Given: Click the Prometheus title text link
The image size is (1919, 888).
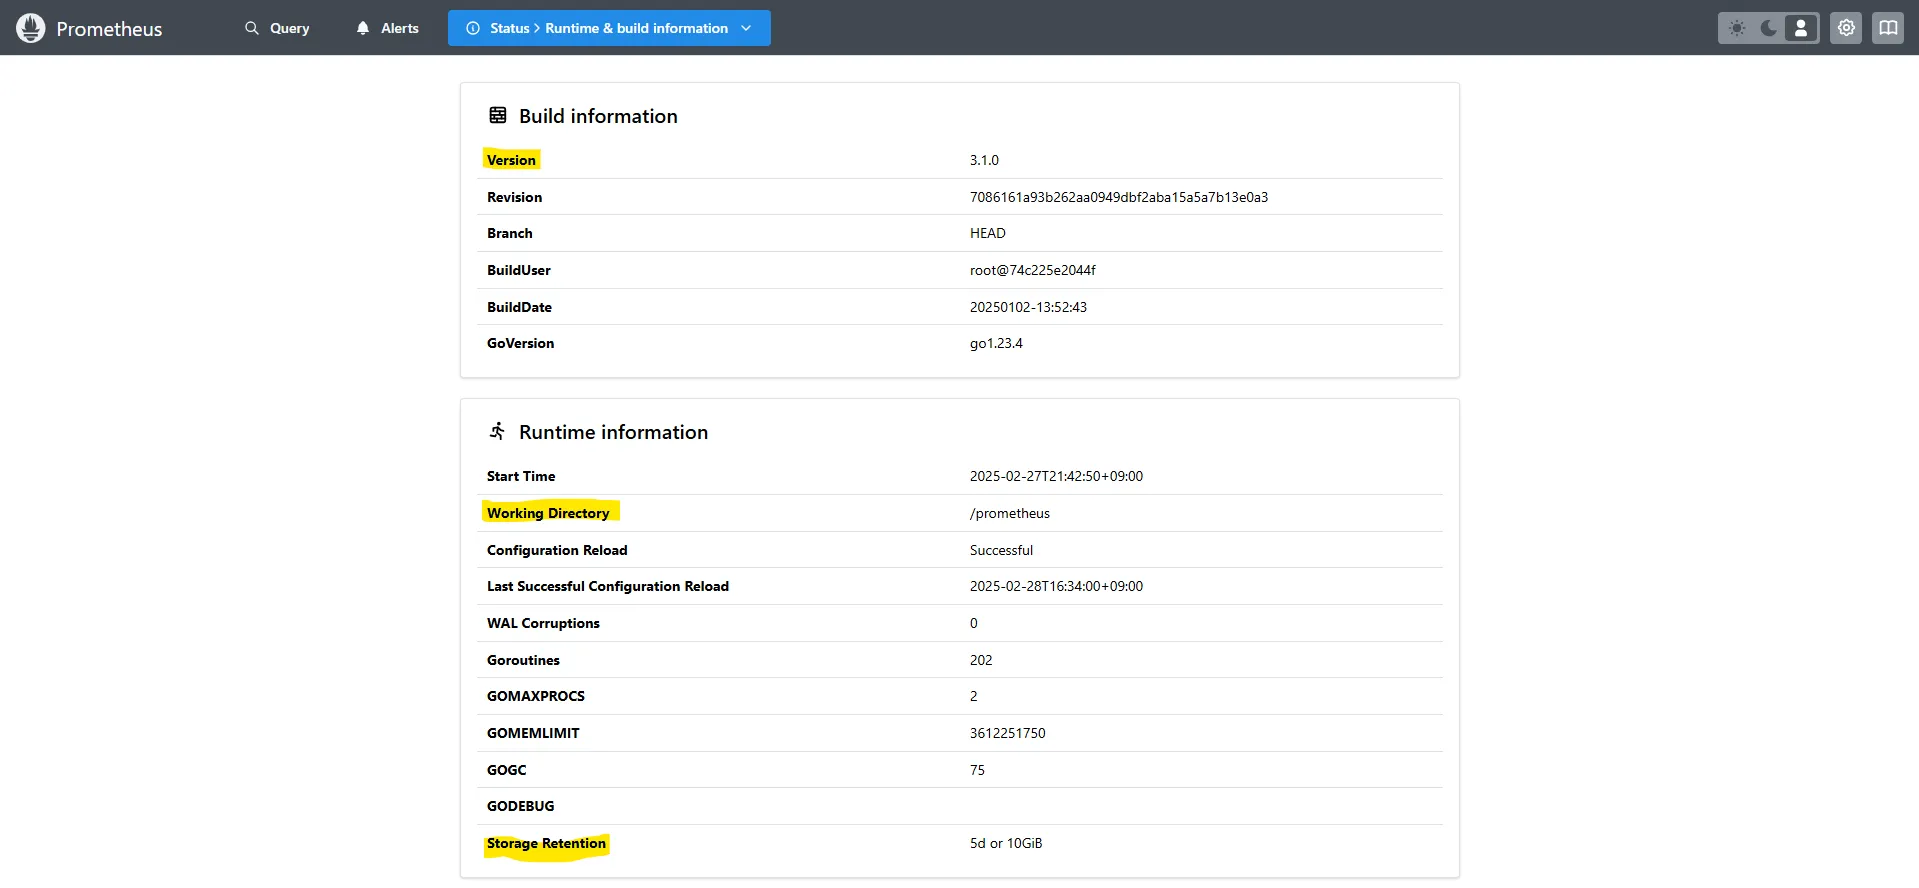Looking at the screenshot, I should point(109,29).
